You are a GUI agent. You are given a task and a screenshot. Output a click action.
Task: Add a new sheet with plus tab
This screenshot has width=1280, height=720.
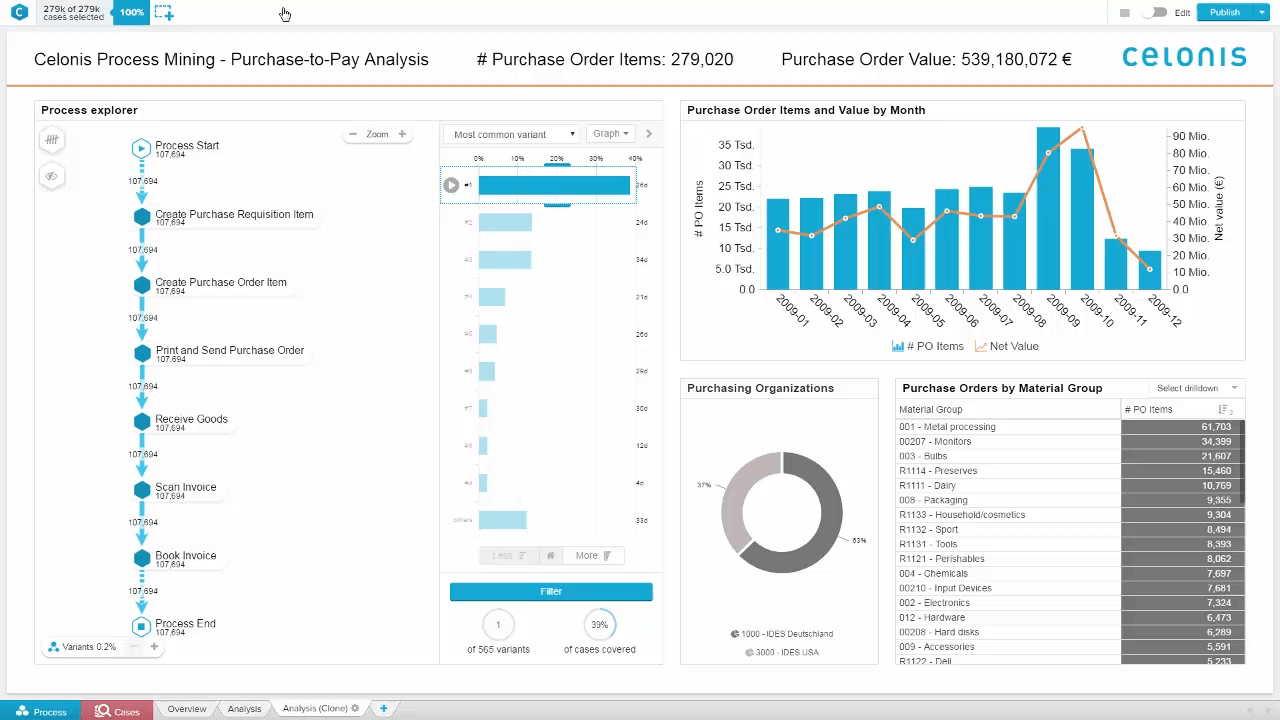click(x=383, y=709)
